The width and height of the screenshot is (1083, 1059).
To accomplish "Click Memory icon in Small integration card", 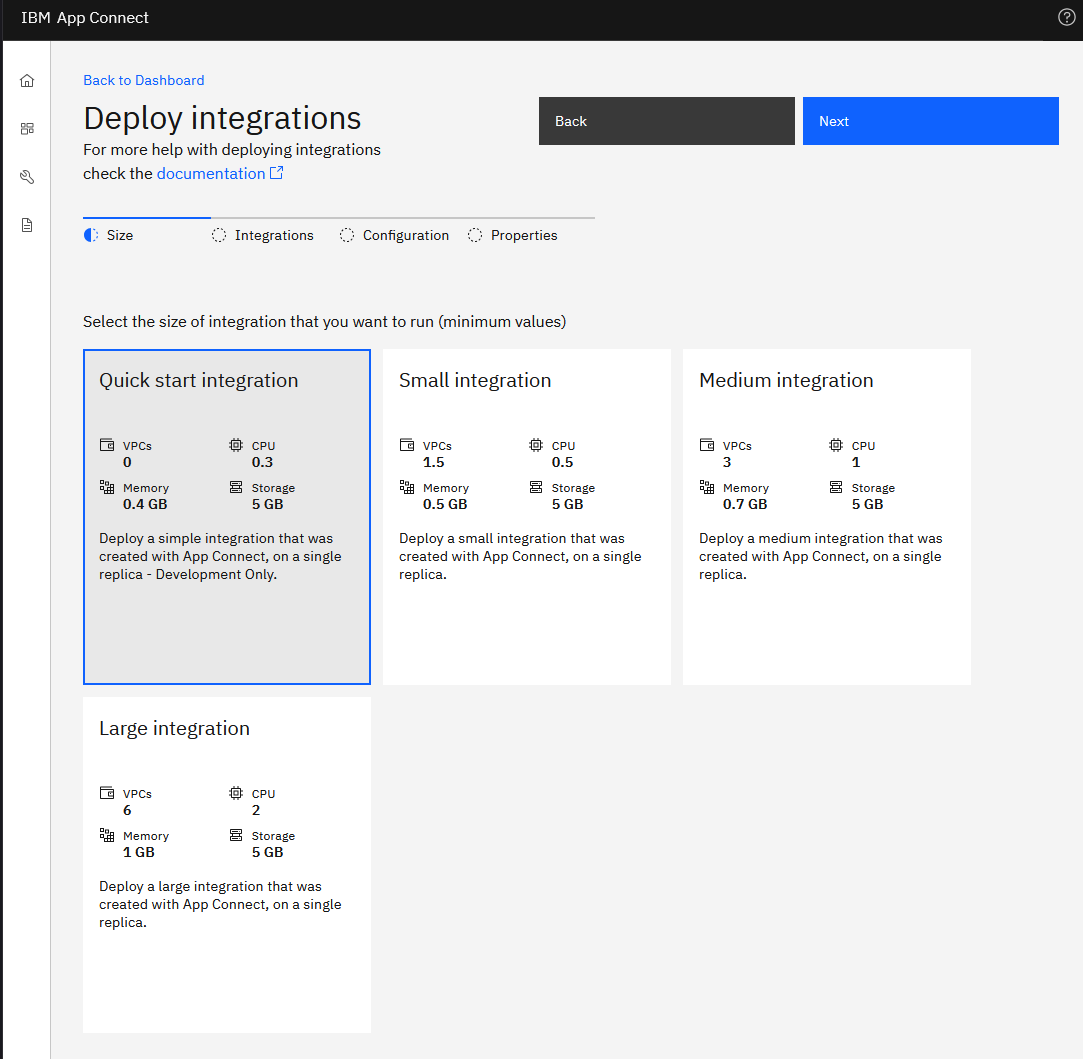I will (x=407, y=487).
